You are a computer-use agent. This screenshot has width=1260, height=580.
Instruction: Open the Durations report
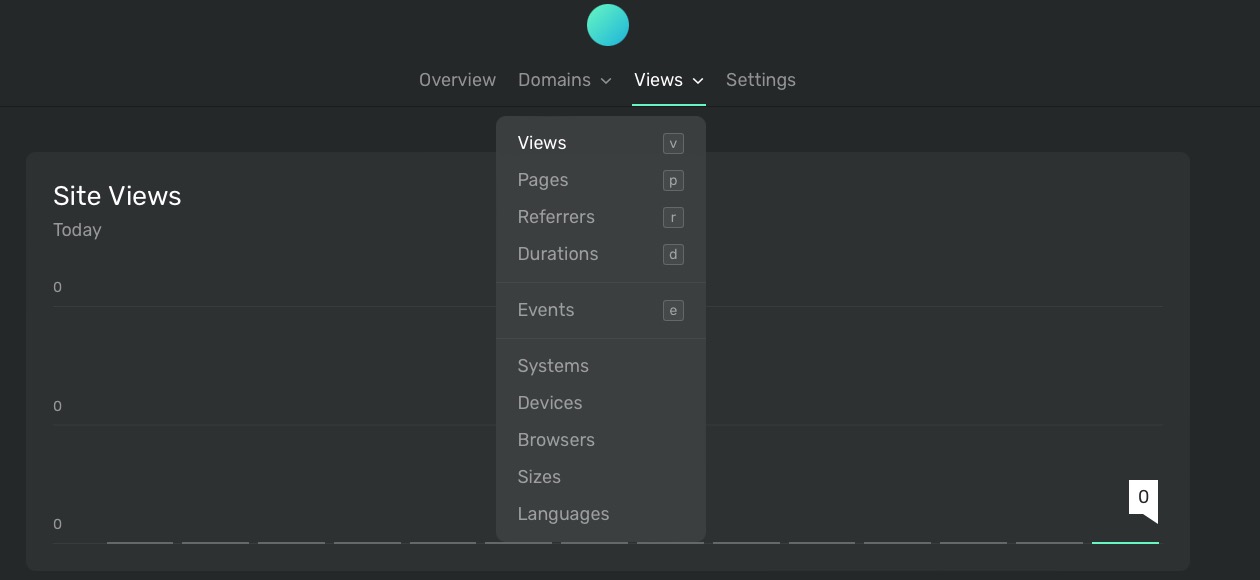click(x=558, y=254)
